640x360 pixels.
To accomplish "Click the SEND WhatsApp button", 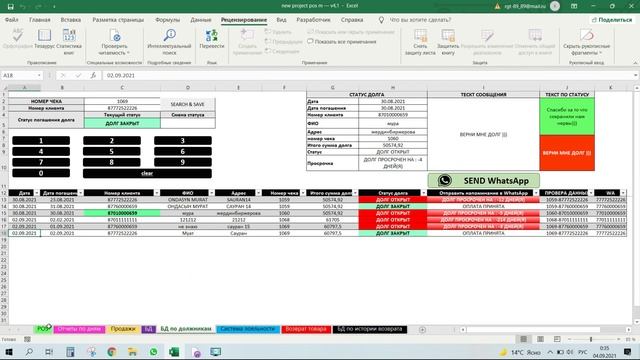I will (484, 180).
